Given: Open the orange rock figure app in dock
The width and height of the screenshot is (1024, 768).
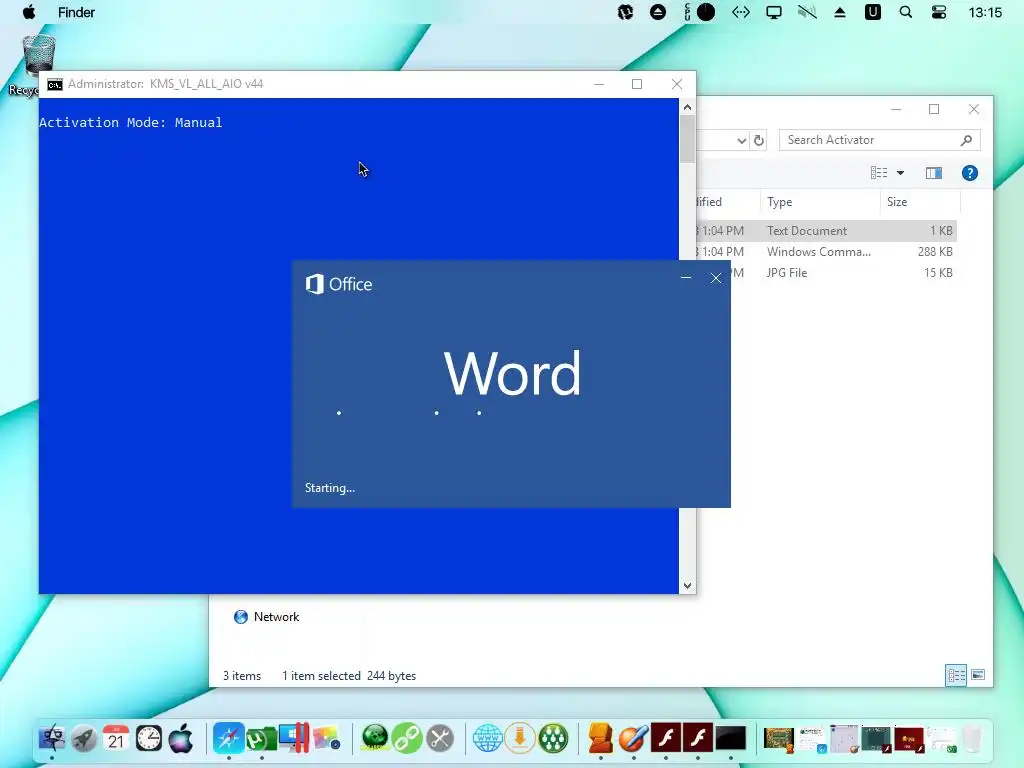Looking at the screenshot, I should 601,739.
